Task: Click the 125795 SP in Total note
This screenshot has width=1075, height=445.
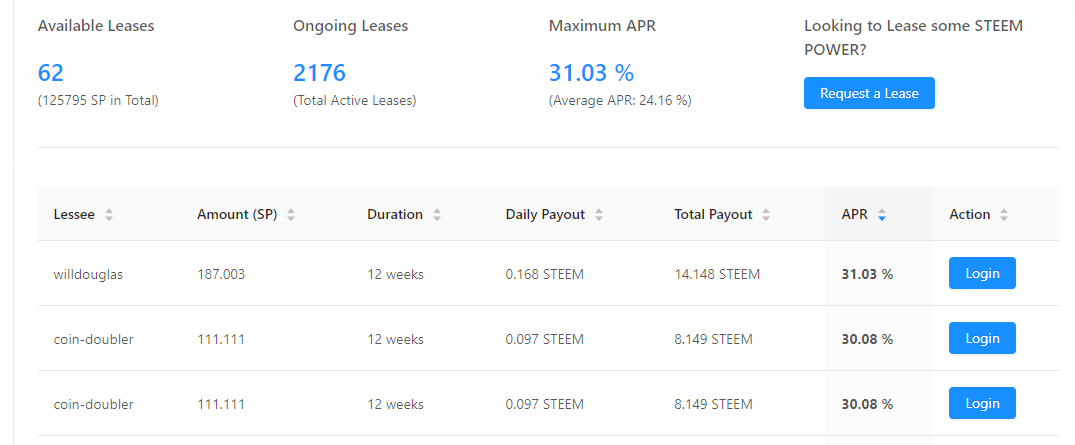Action: click(98, 101)
